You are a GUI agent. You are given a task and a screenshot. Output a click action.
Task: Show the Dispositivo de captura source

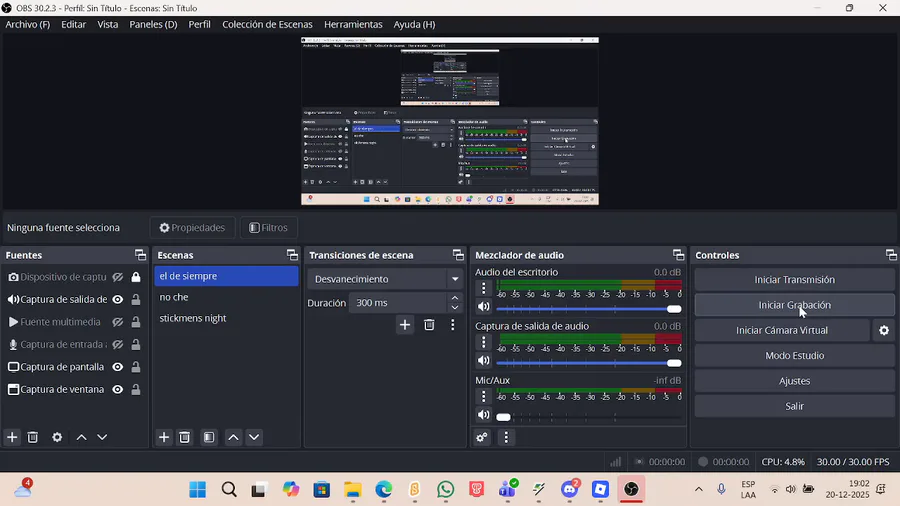(118, 277)
